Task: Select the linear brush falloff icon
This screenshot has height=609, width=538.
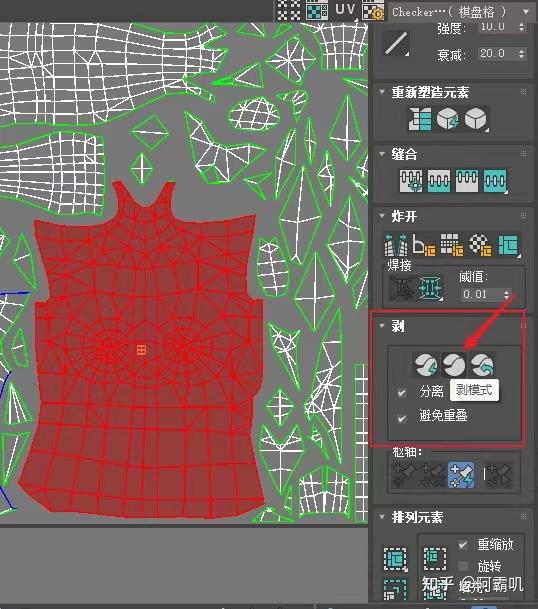Action: 396,43
